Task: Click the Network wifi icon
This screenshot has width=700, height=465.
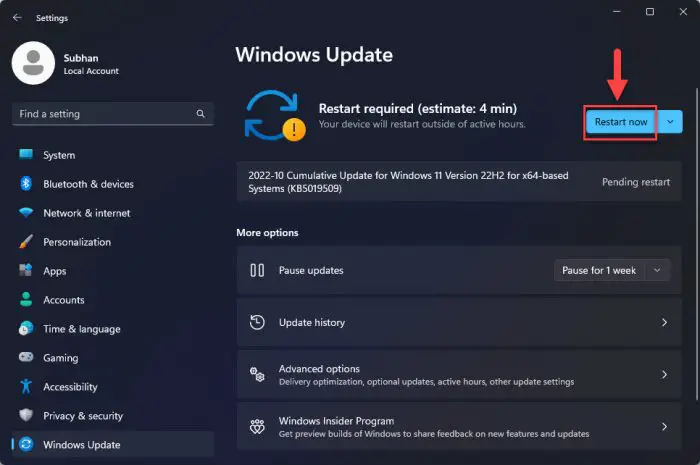Action: pyautogui.click(x=26, y=212)
